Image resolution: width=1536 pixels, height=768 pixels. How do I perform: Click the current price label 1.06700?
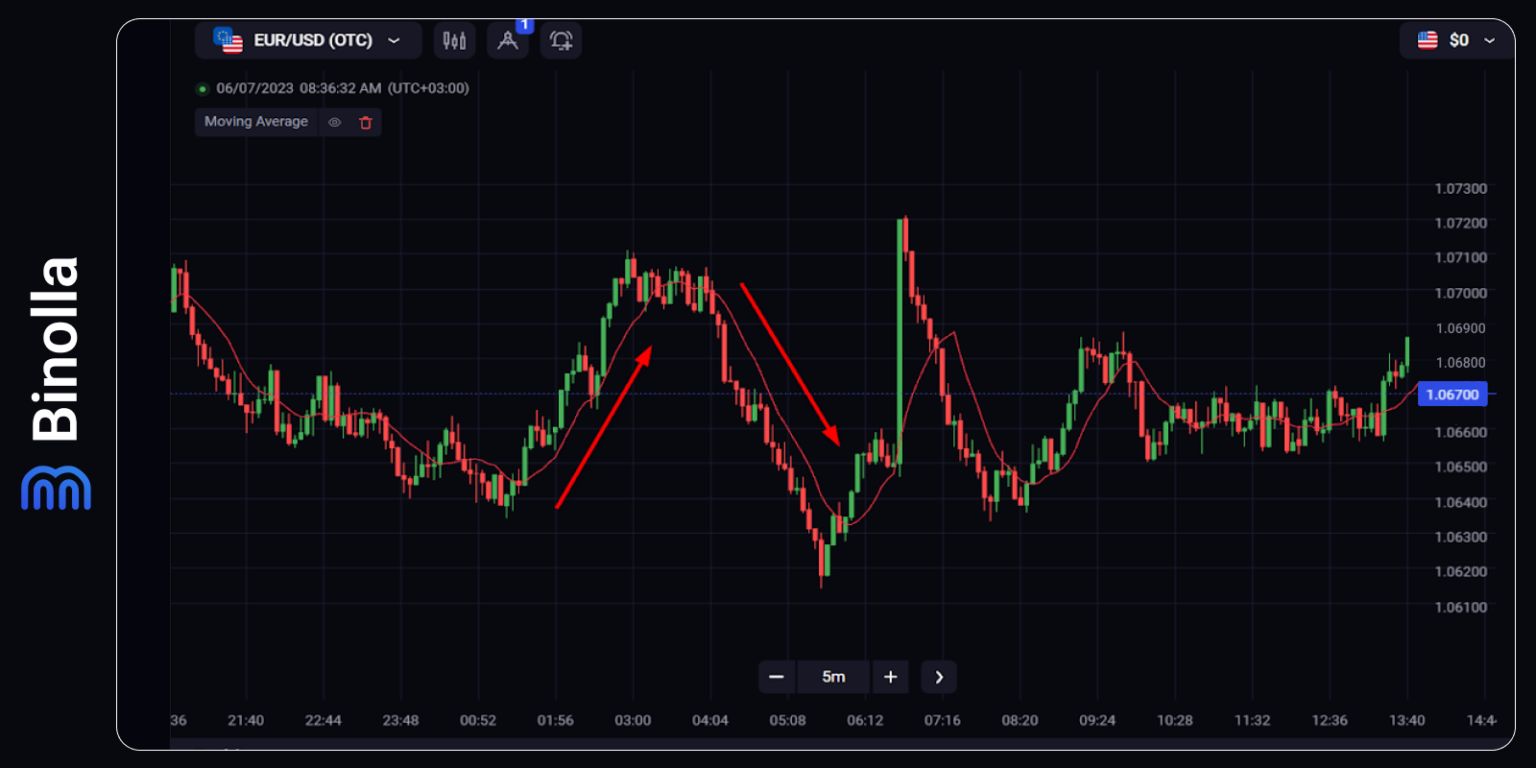(x=1452, y=394)
